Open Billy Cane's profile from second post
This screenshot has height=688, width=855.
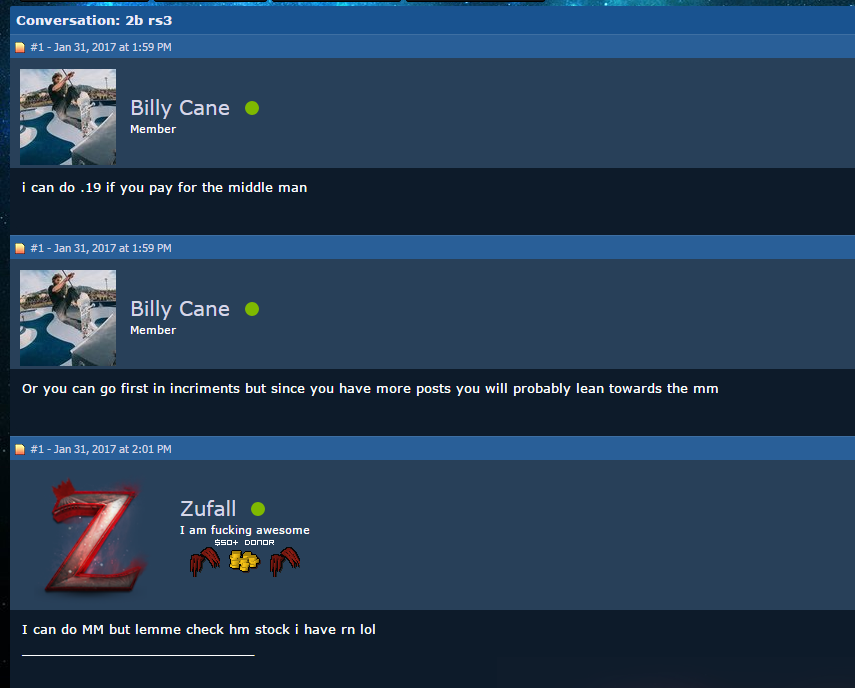[x=180, y=309]
